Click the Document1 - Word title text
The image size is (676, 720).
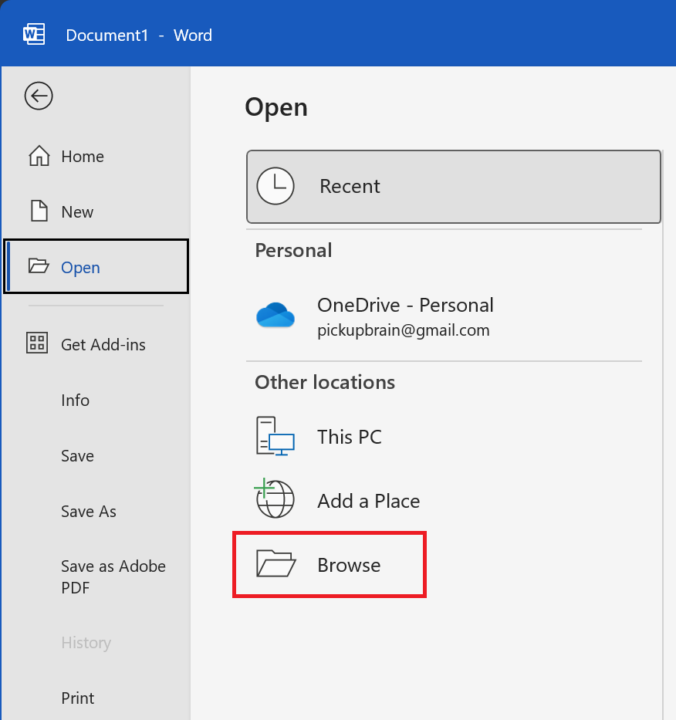click(139, 35)
